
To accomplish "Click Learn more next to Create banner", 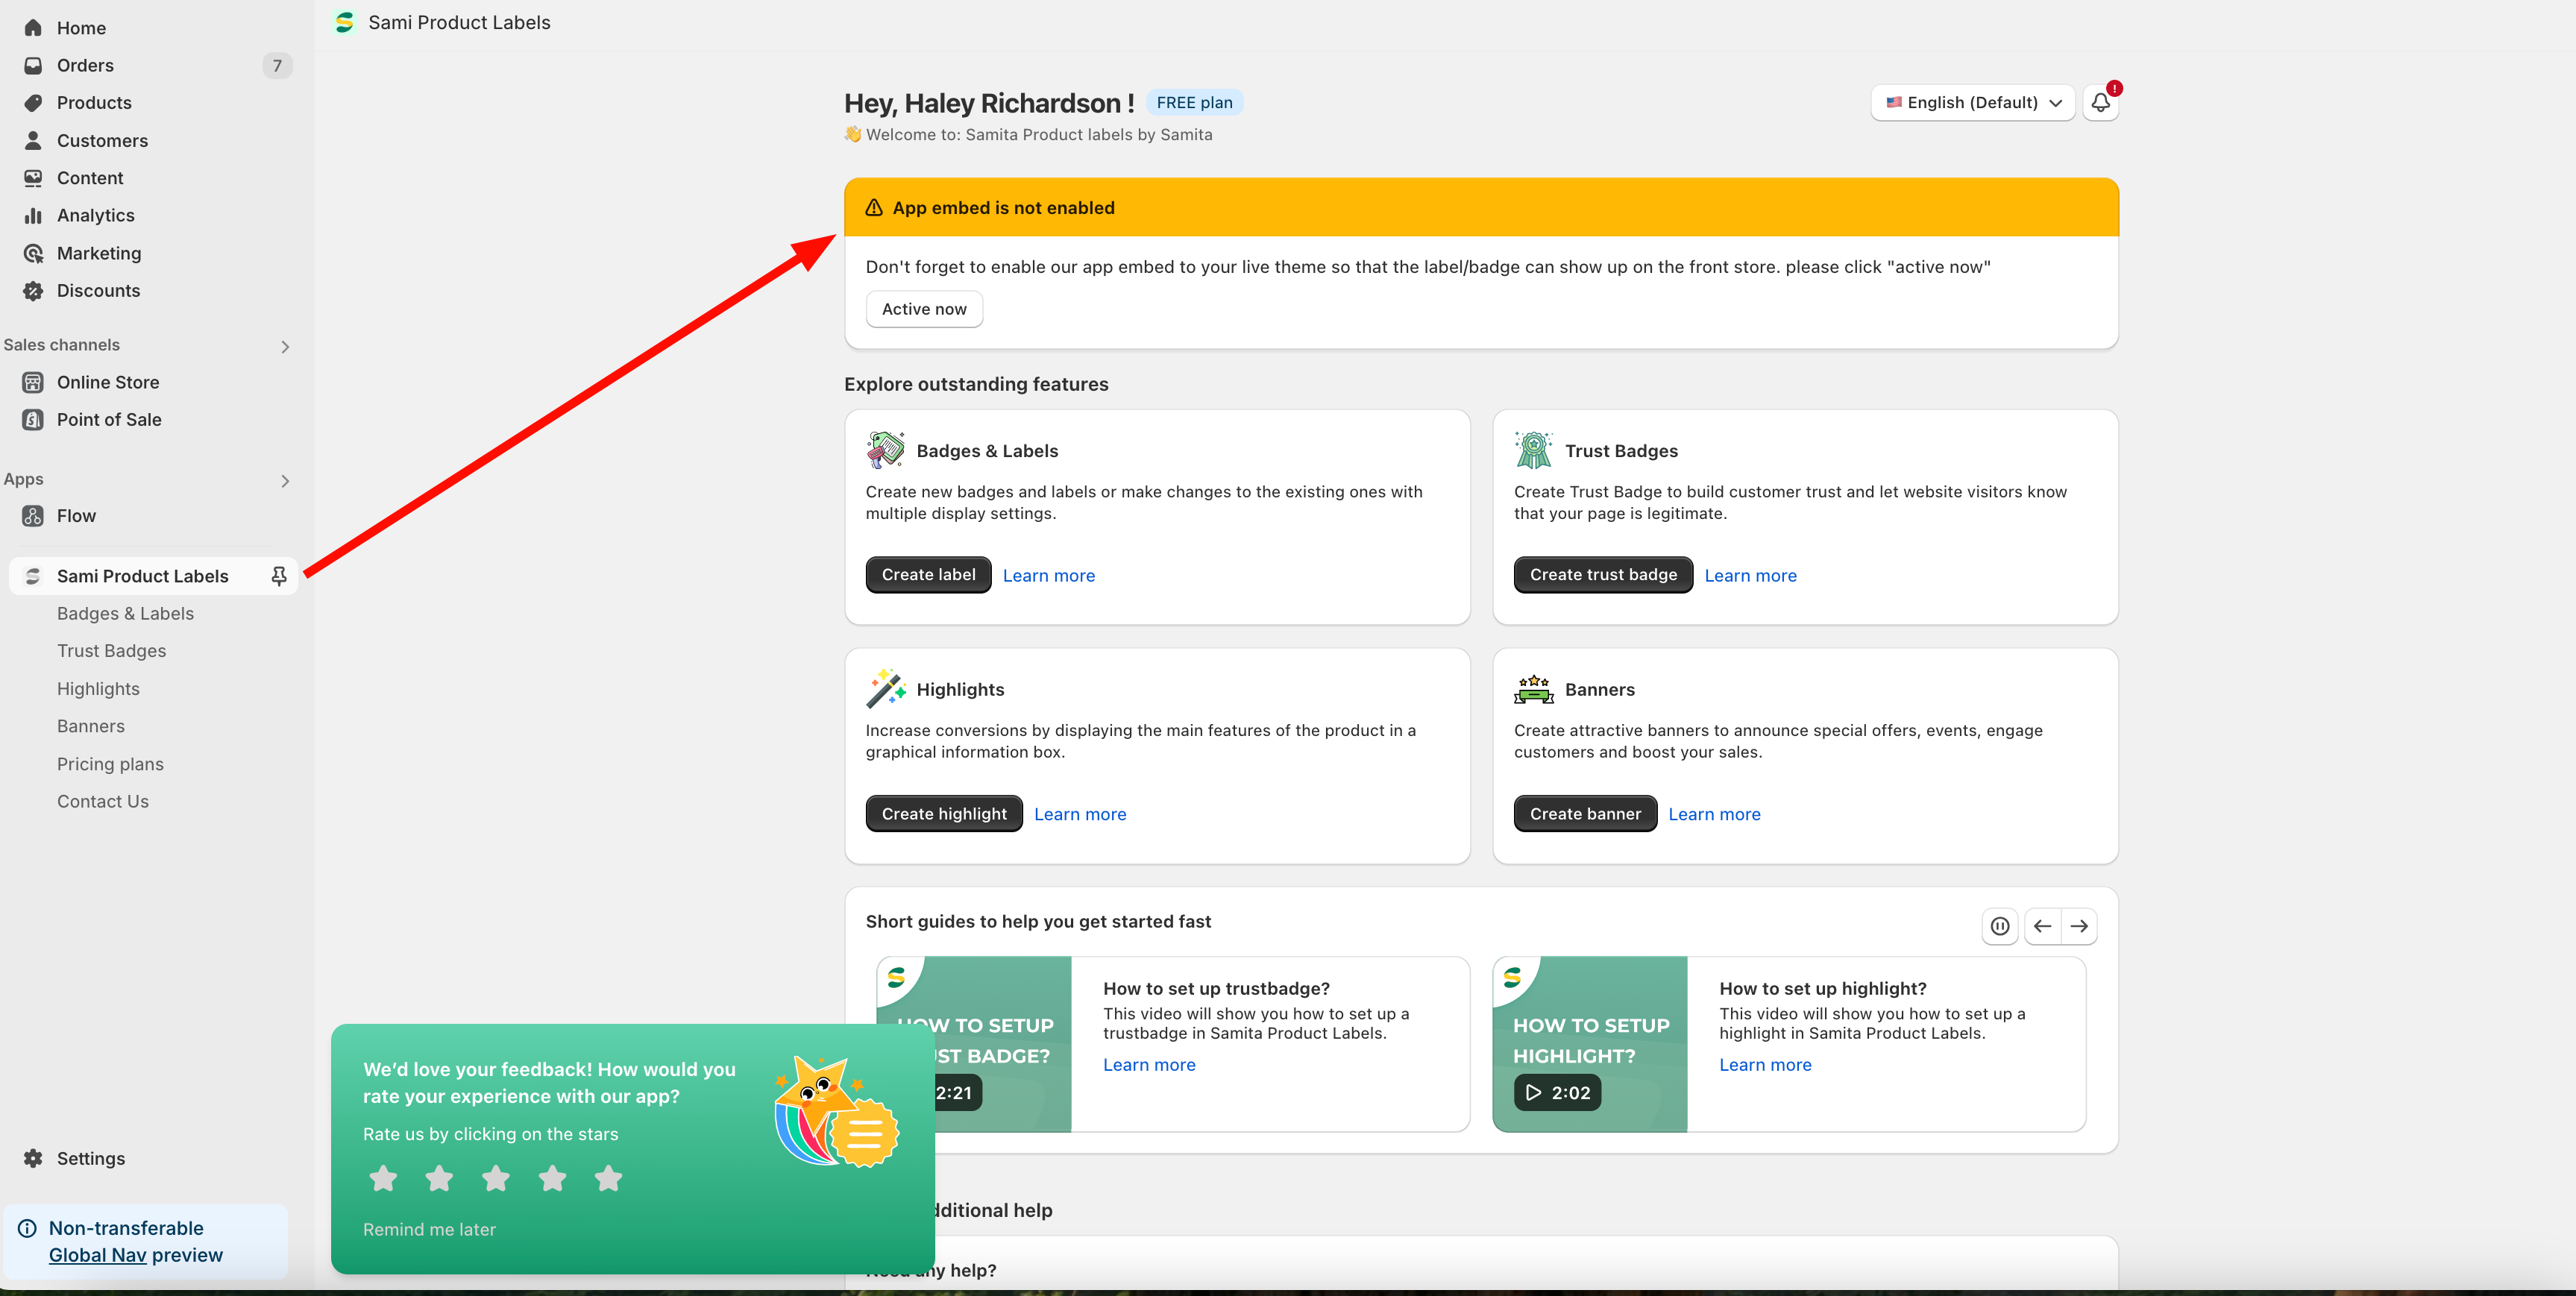I will coord(1714,814).
